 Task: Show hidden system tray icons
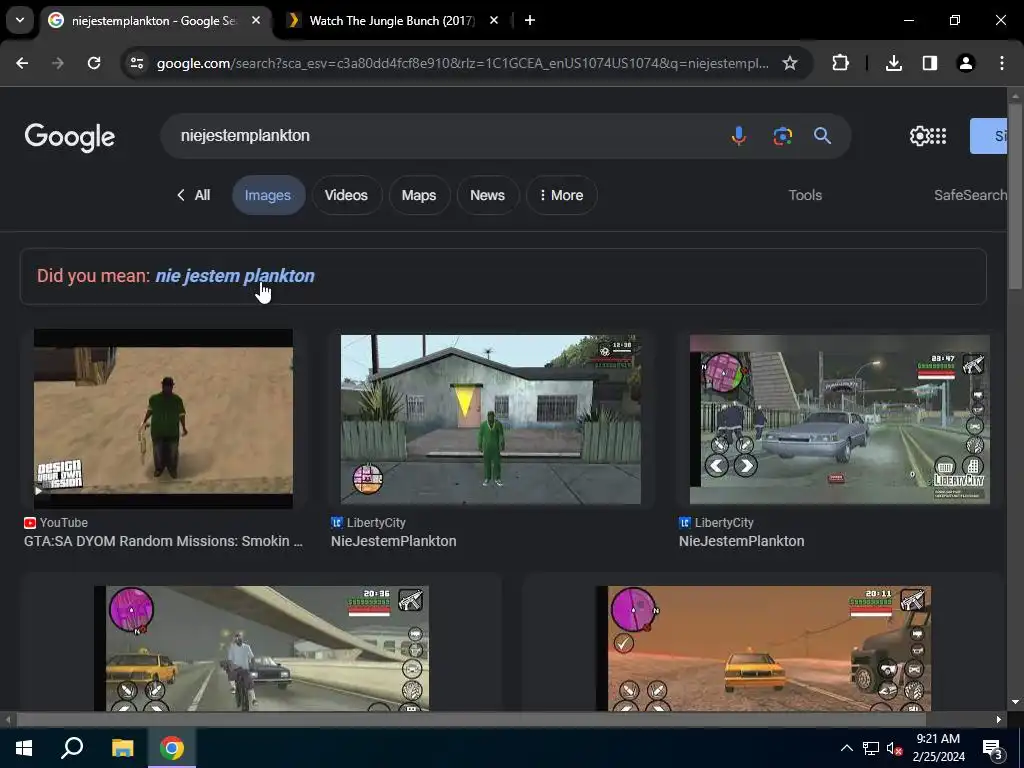point(846,748)
